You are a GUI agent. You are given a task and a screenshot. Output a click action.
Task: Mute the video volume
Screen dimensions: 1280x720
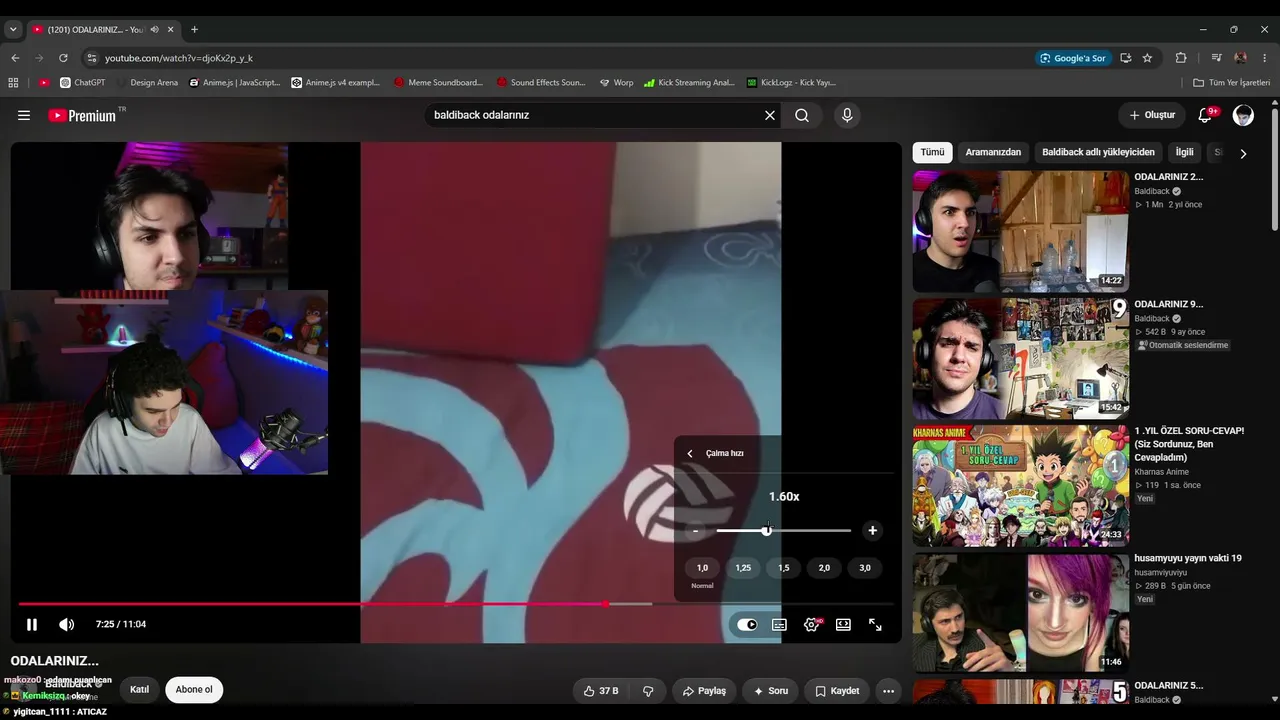click(x=67, y=624)
